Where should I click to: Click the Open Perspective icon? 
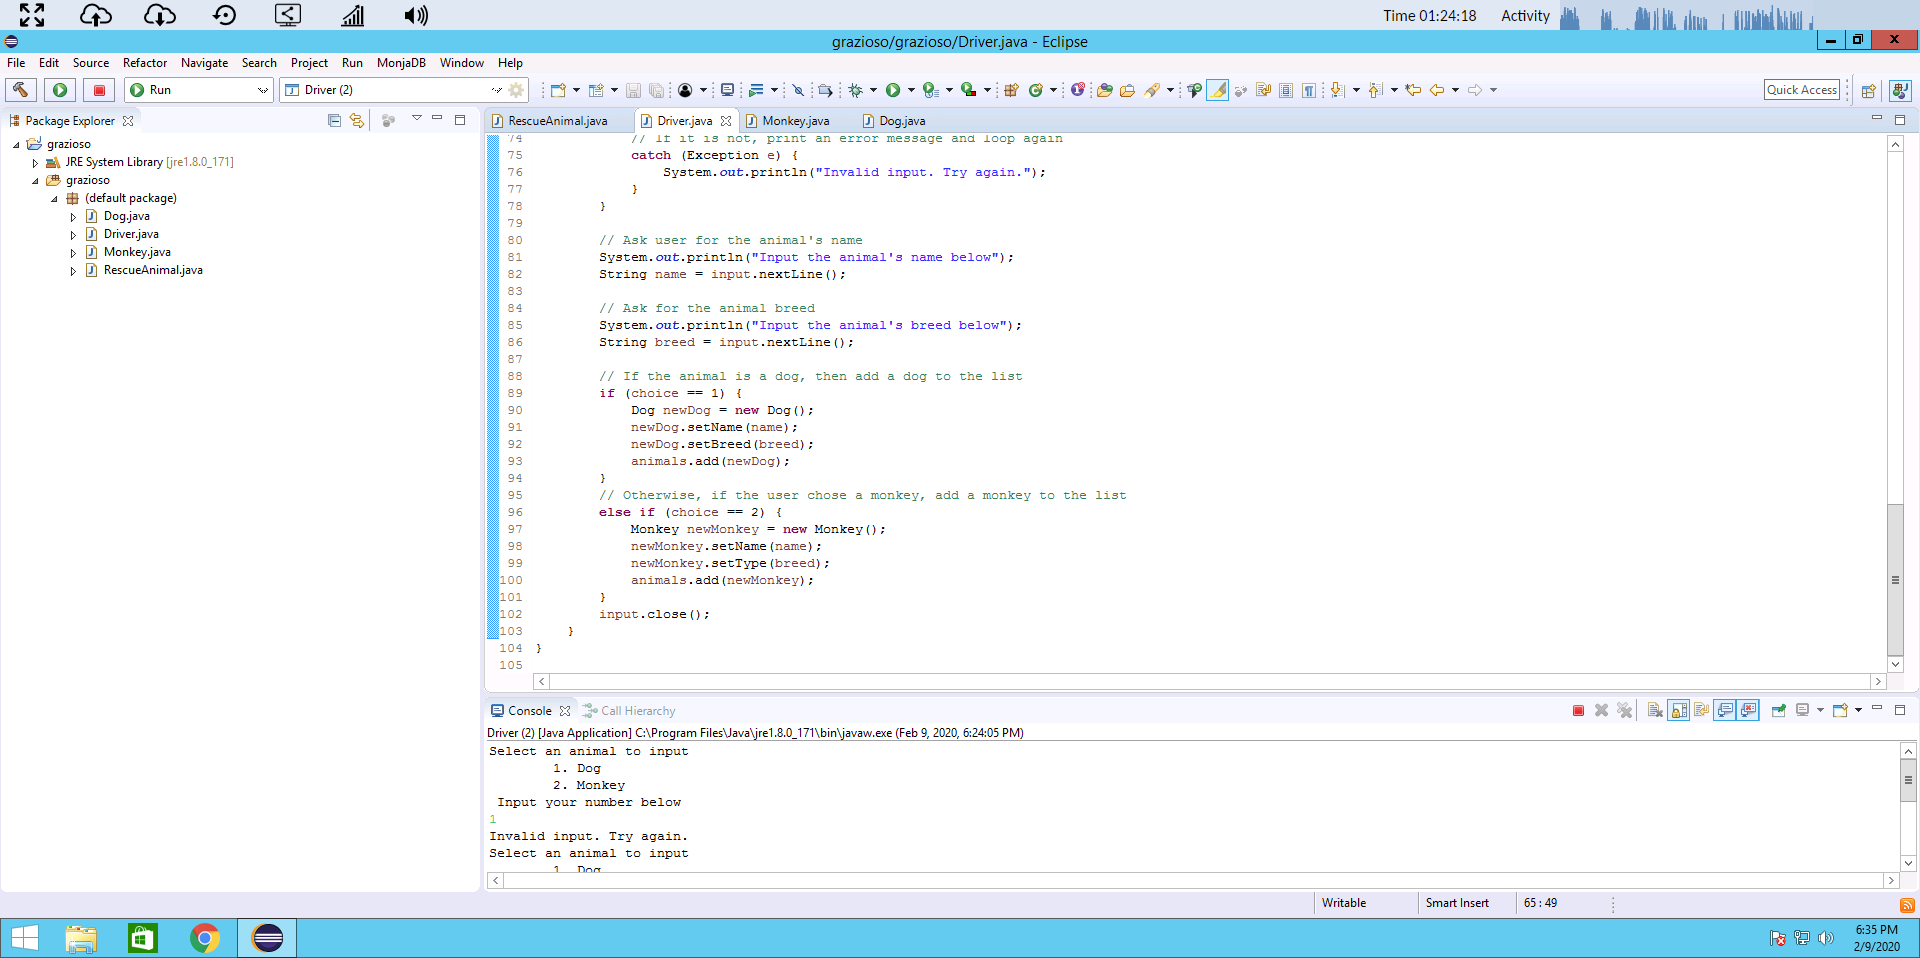tap(1868, 90)
